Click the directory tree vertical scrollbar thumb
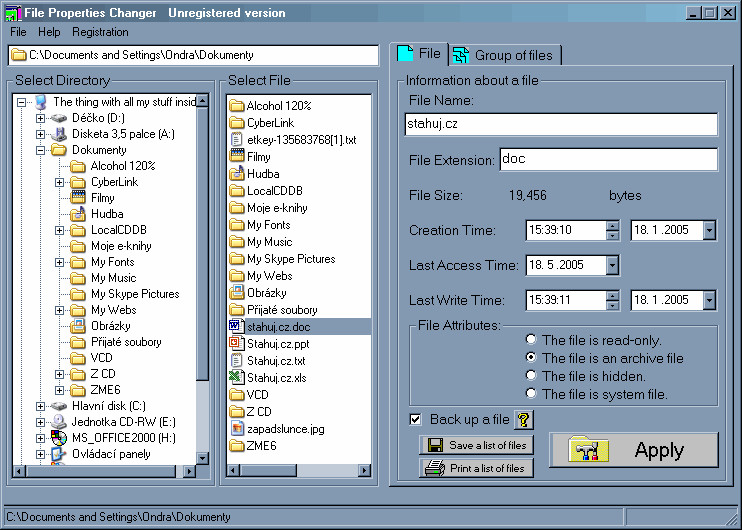The height and width of the screenshot is (530, 742). coord(202,244)
